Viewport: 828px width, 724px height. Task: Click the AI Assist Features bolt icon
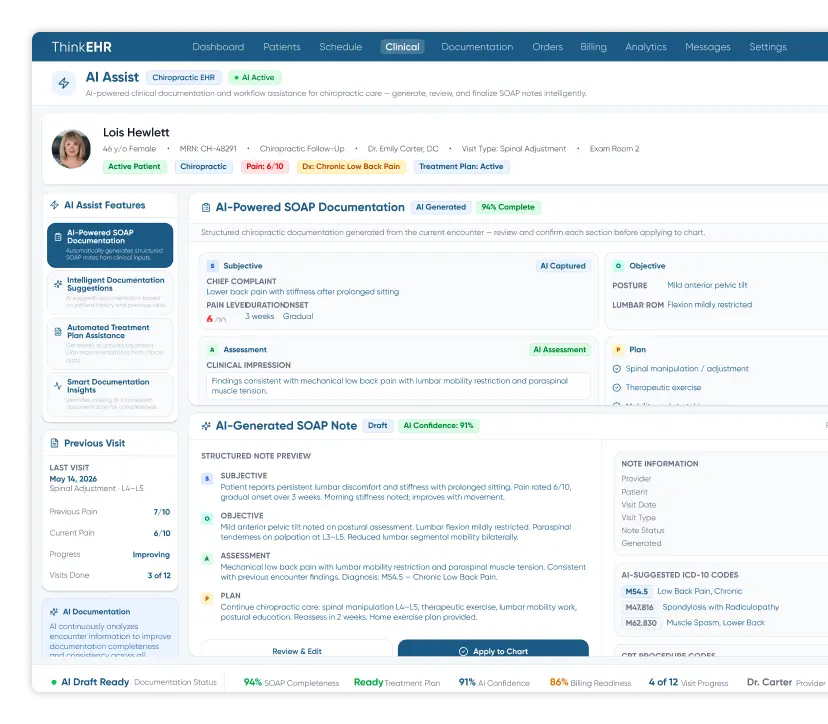(54, 205)
